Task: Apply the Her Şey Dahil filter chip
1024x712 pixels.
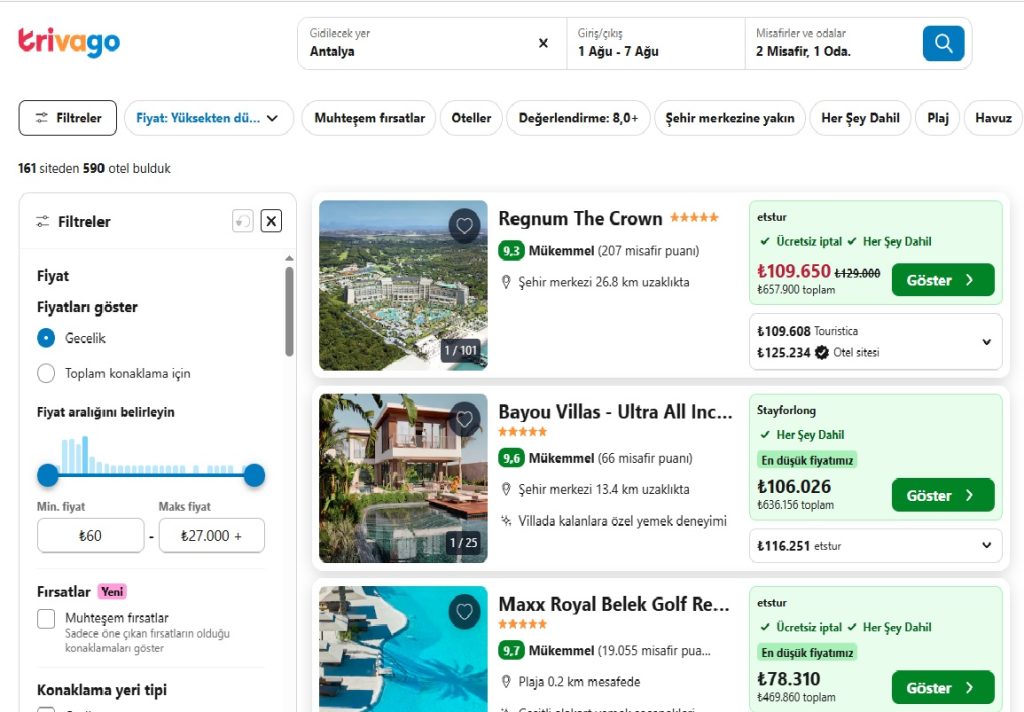Action: pos(860,118)
